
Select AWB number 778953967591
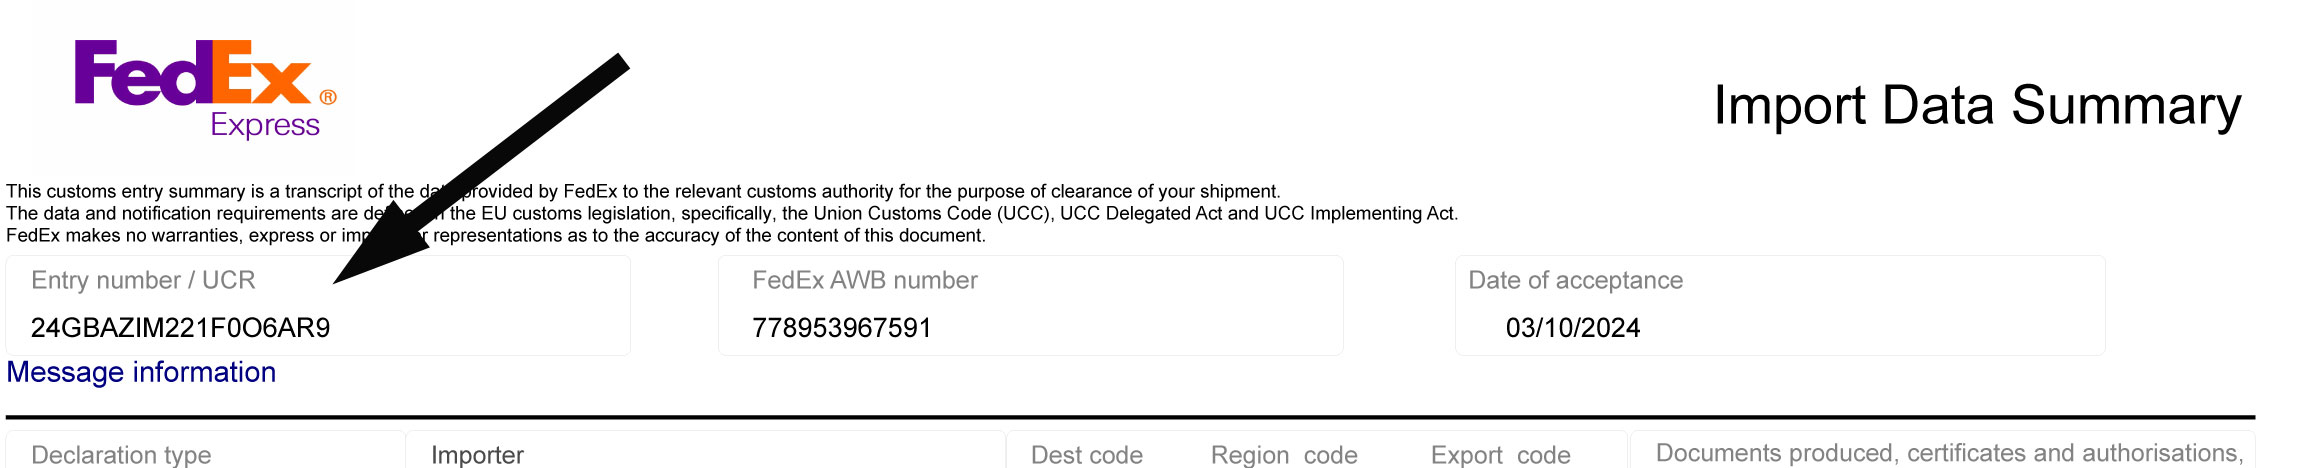[x=842, y=328]
